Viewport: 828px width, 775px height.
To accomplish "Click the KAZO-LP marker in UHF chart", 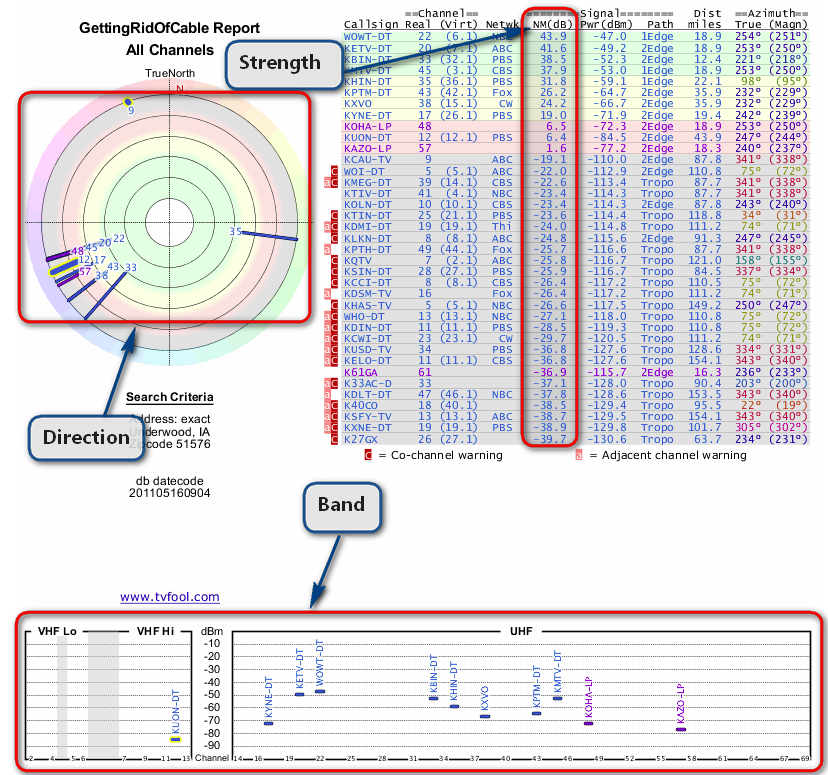I will (681, 729).
